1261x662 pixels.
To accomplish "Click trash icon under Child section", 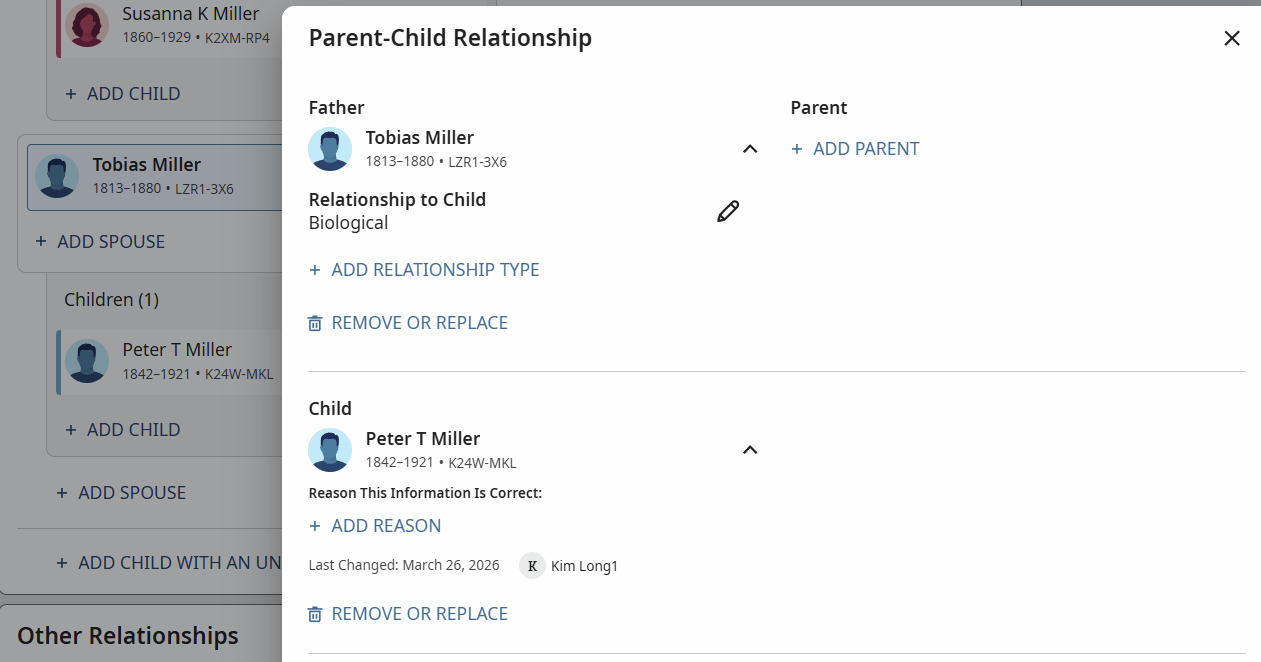I will 315,614.
